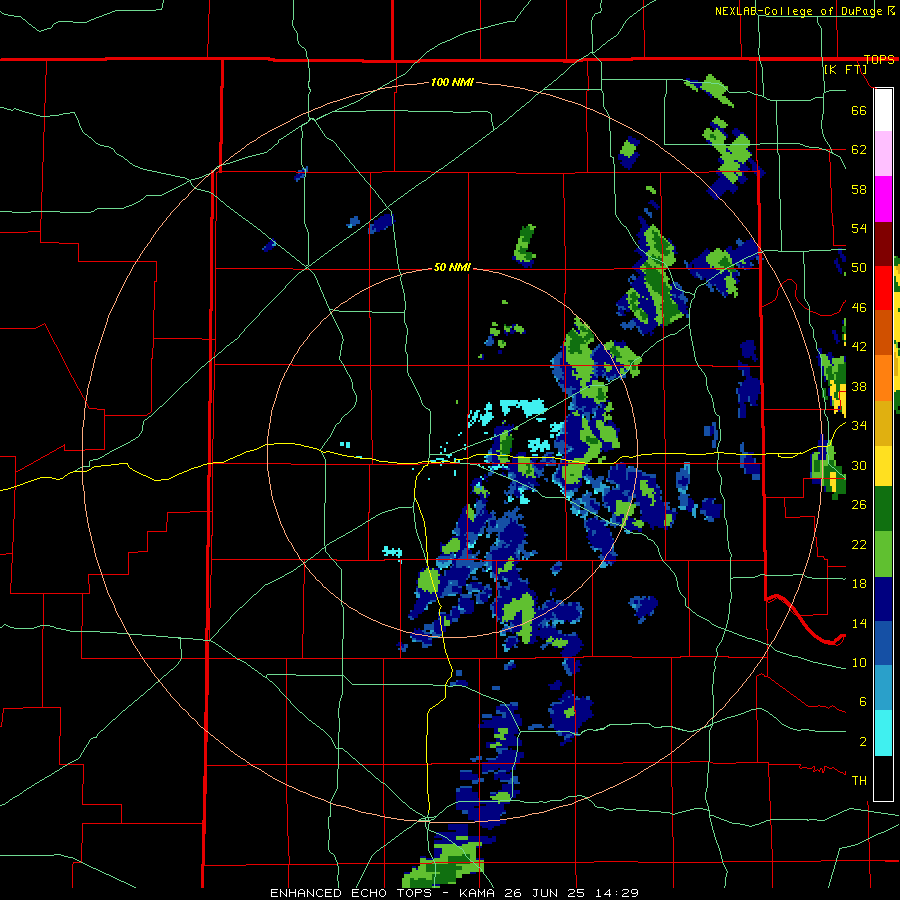
Task: Select the light green legend swatch
Action: (x=883, y=554)
